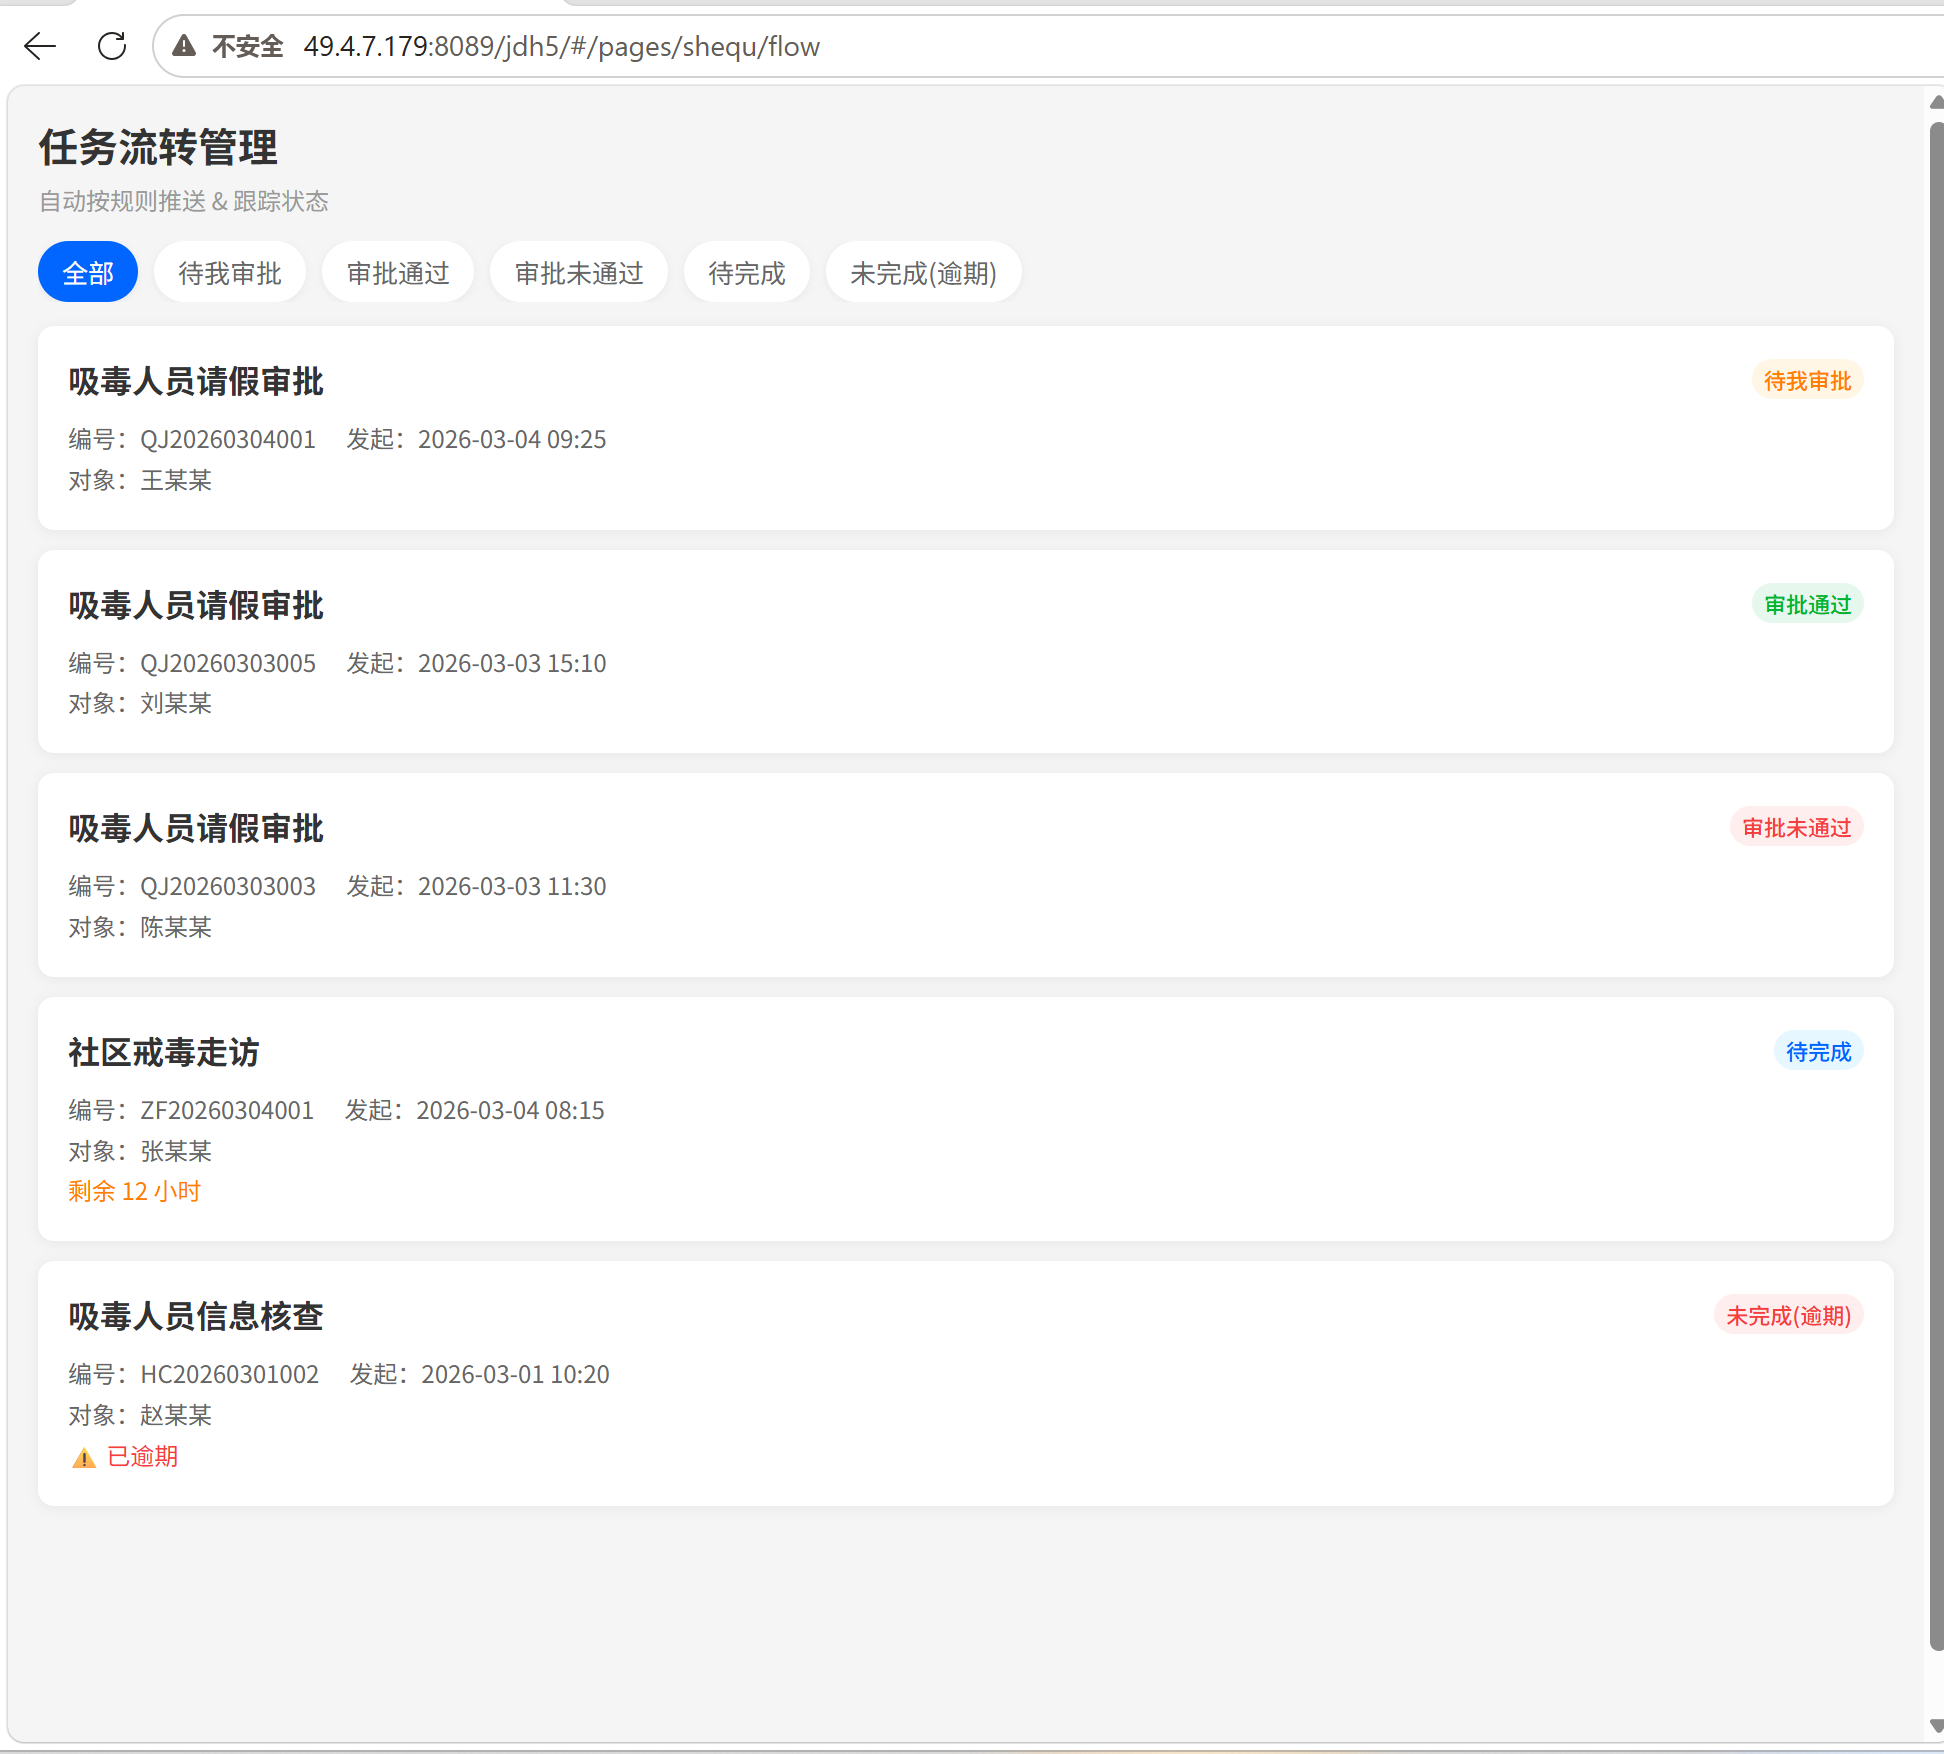Click the 对象:赵某某 line
Image resolution: width=1944 pixels, height=1754 pixels.
(140, 1416)
